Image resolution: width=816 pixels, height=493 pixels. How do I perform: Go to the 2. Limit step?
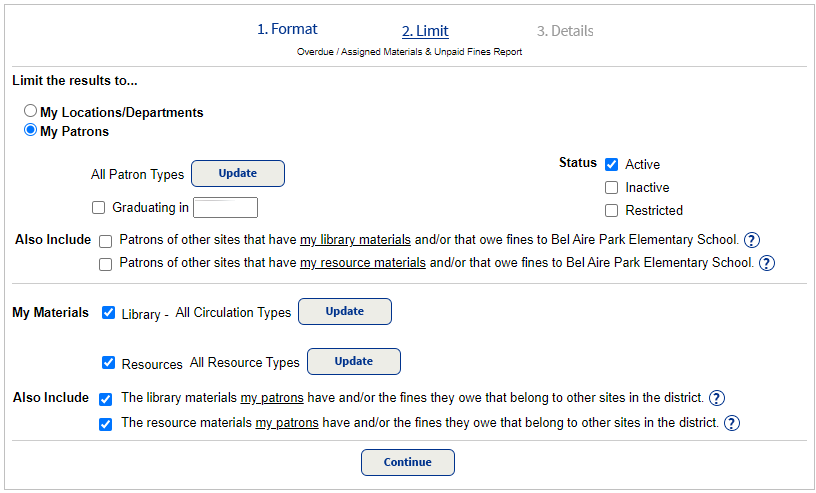click(x=425, y=31)
